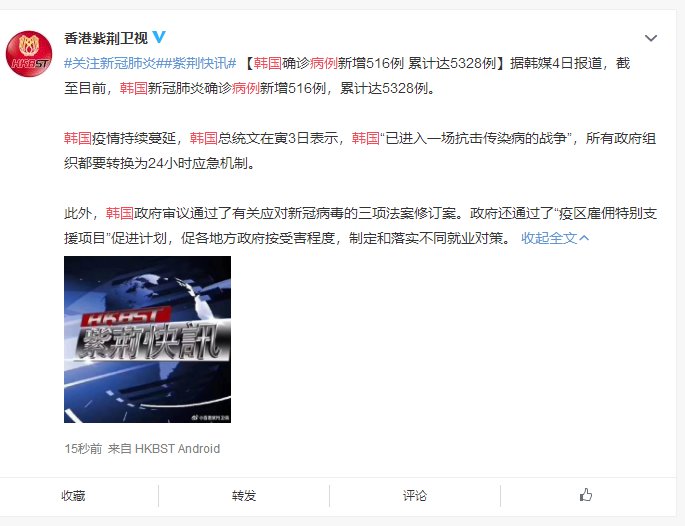Screen dimensions: 685x526
Task: Click the blue verified badge icon
Action: pos(159,37)
